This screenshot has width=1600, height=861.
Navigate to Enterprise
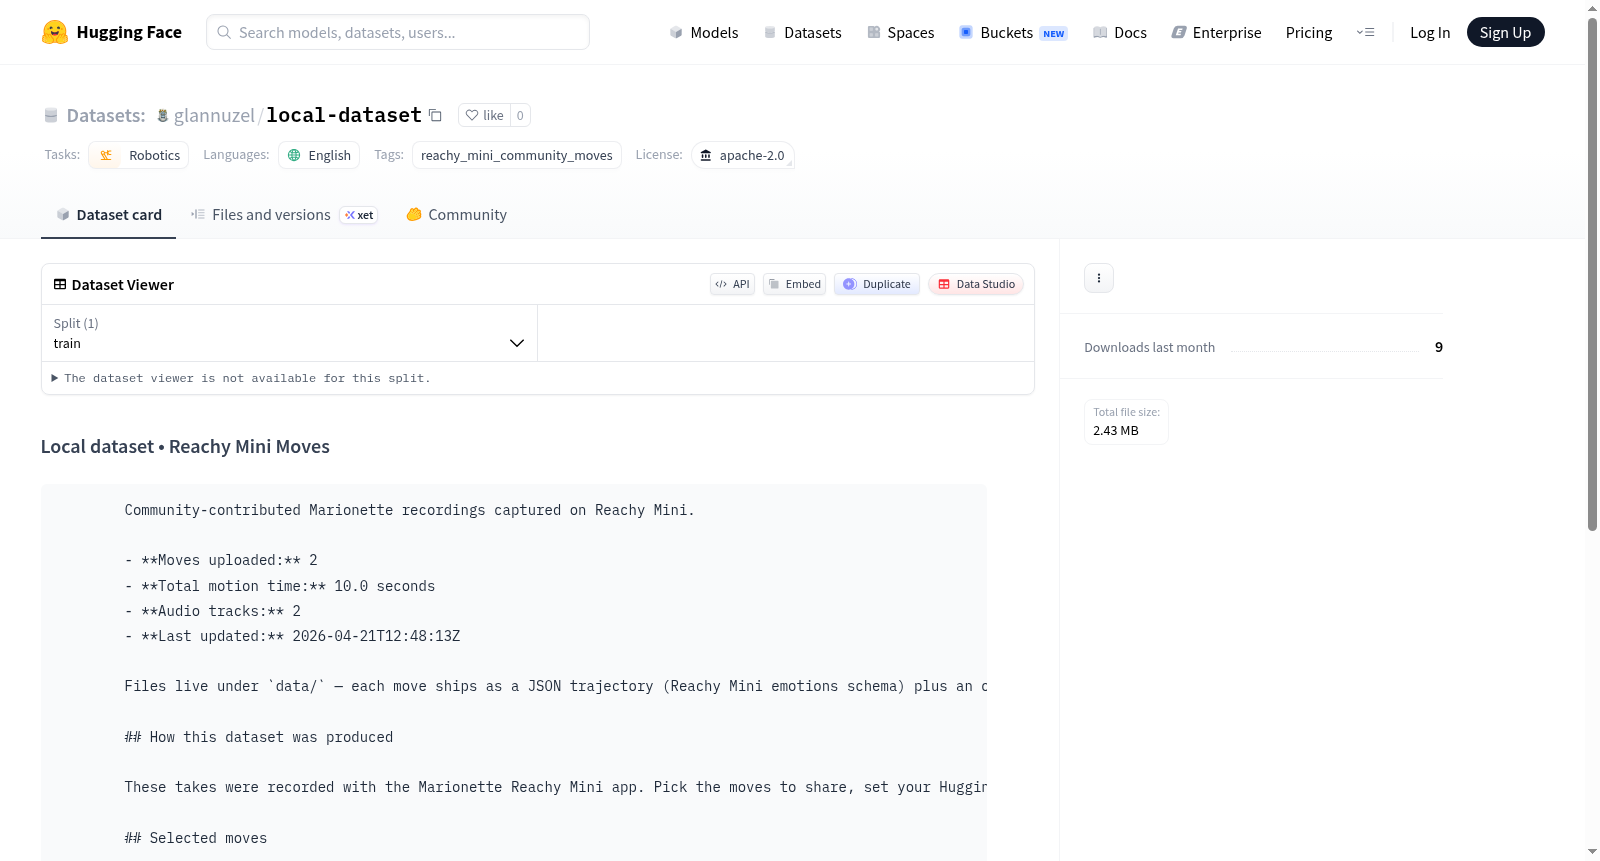point(1216,32)
